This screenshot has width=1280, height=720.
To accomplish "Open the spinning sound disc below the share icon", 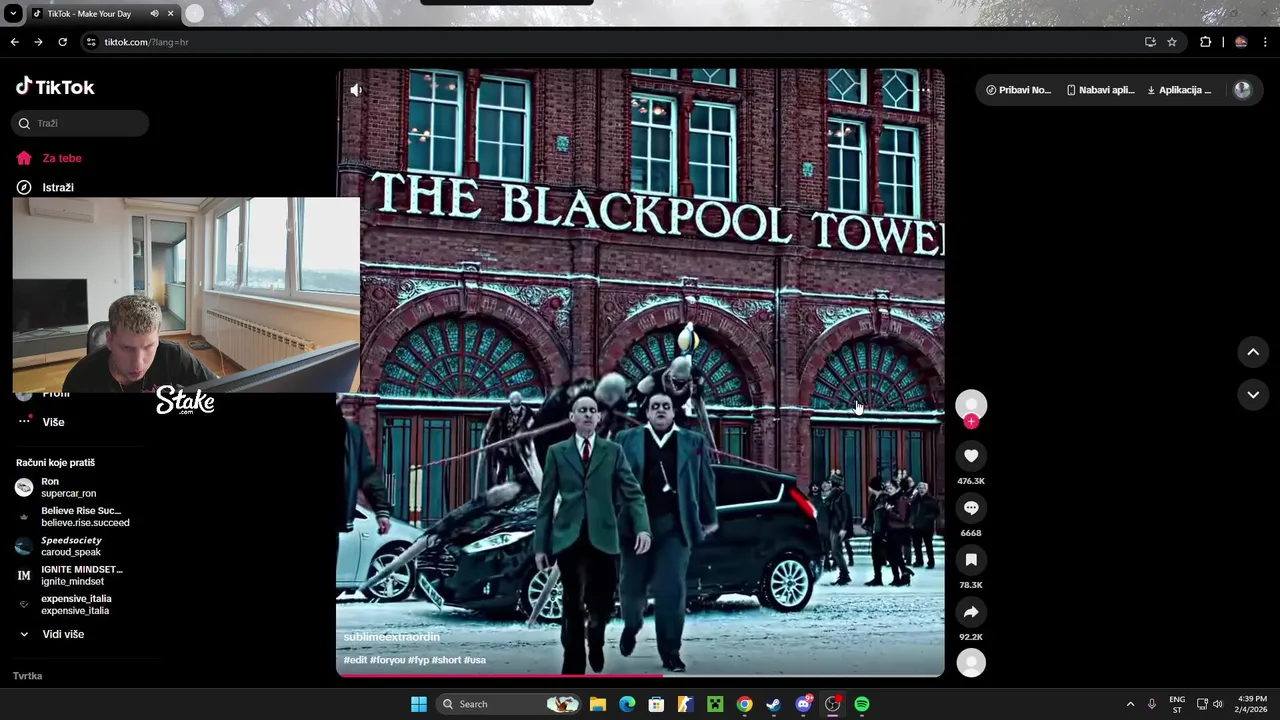I will (971, 663).
